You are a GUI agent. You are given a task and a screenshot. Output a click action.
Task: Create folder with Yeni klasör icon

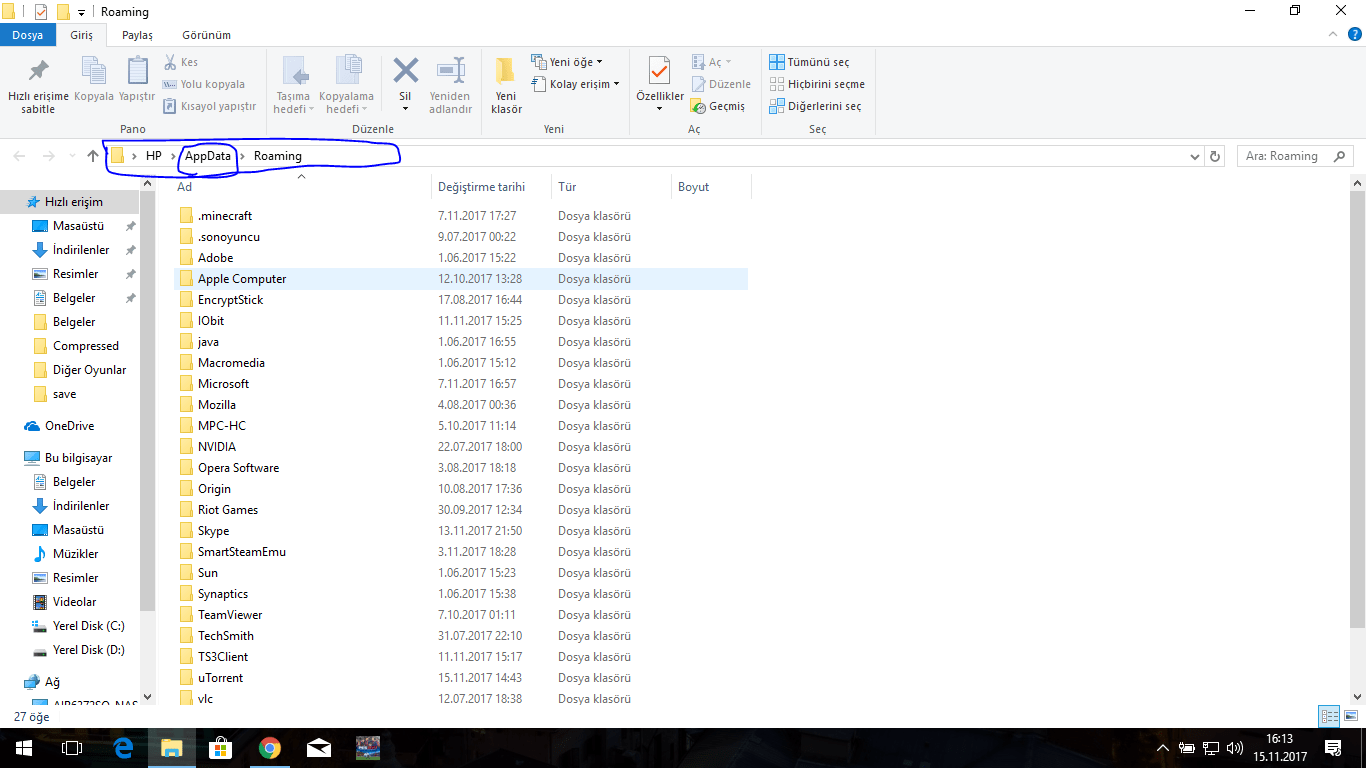[x=506, y=71]
